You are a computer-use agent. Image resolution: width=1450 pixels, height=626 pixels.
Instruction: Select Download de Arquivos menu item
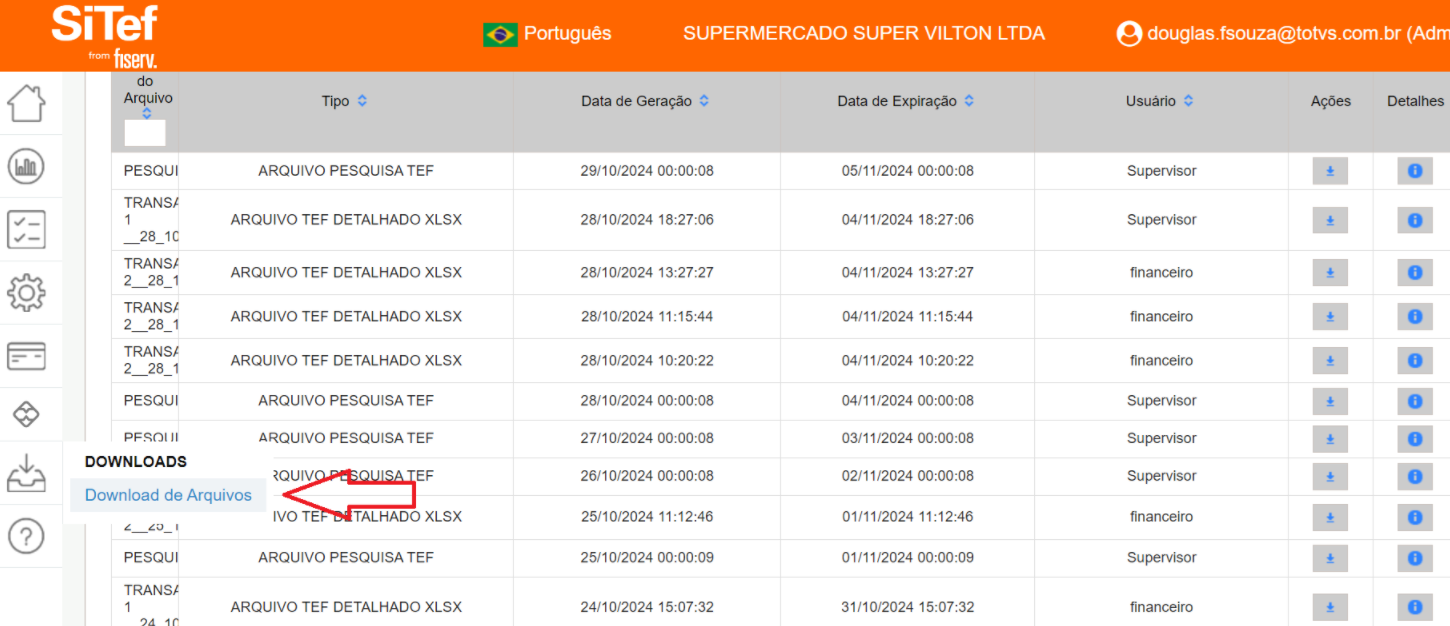pyautogui.click(x=168, y=495)
